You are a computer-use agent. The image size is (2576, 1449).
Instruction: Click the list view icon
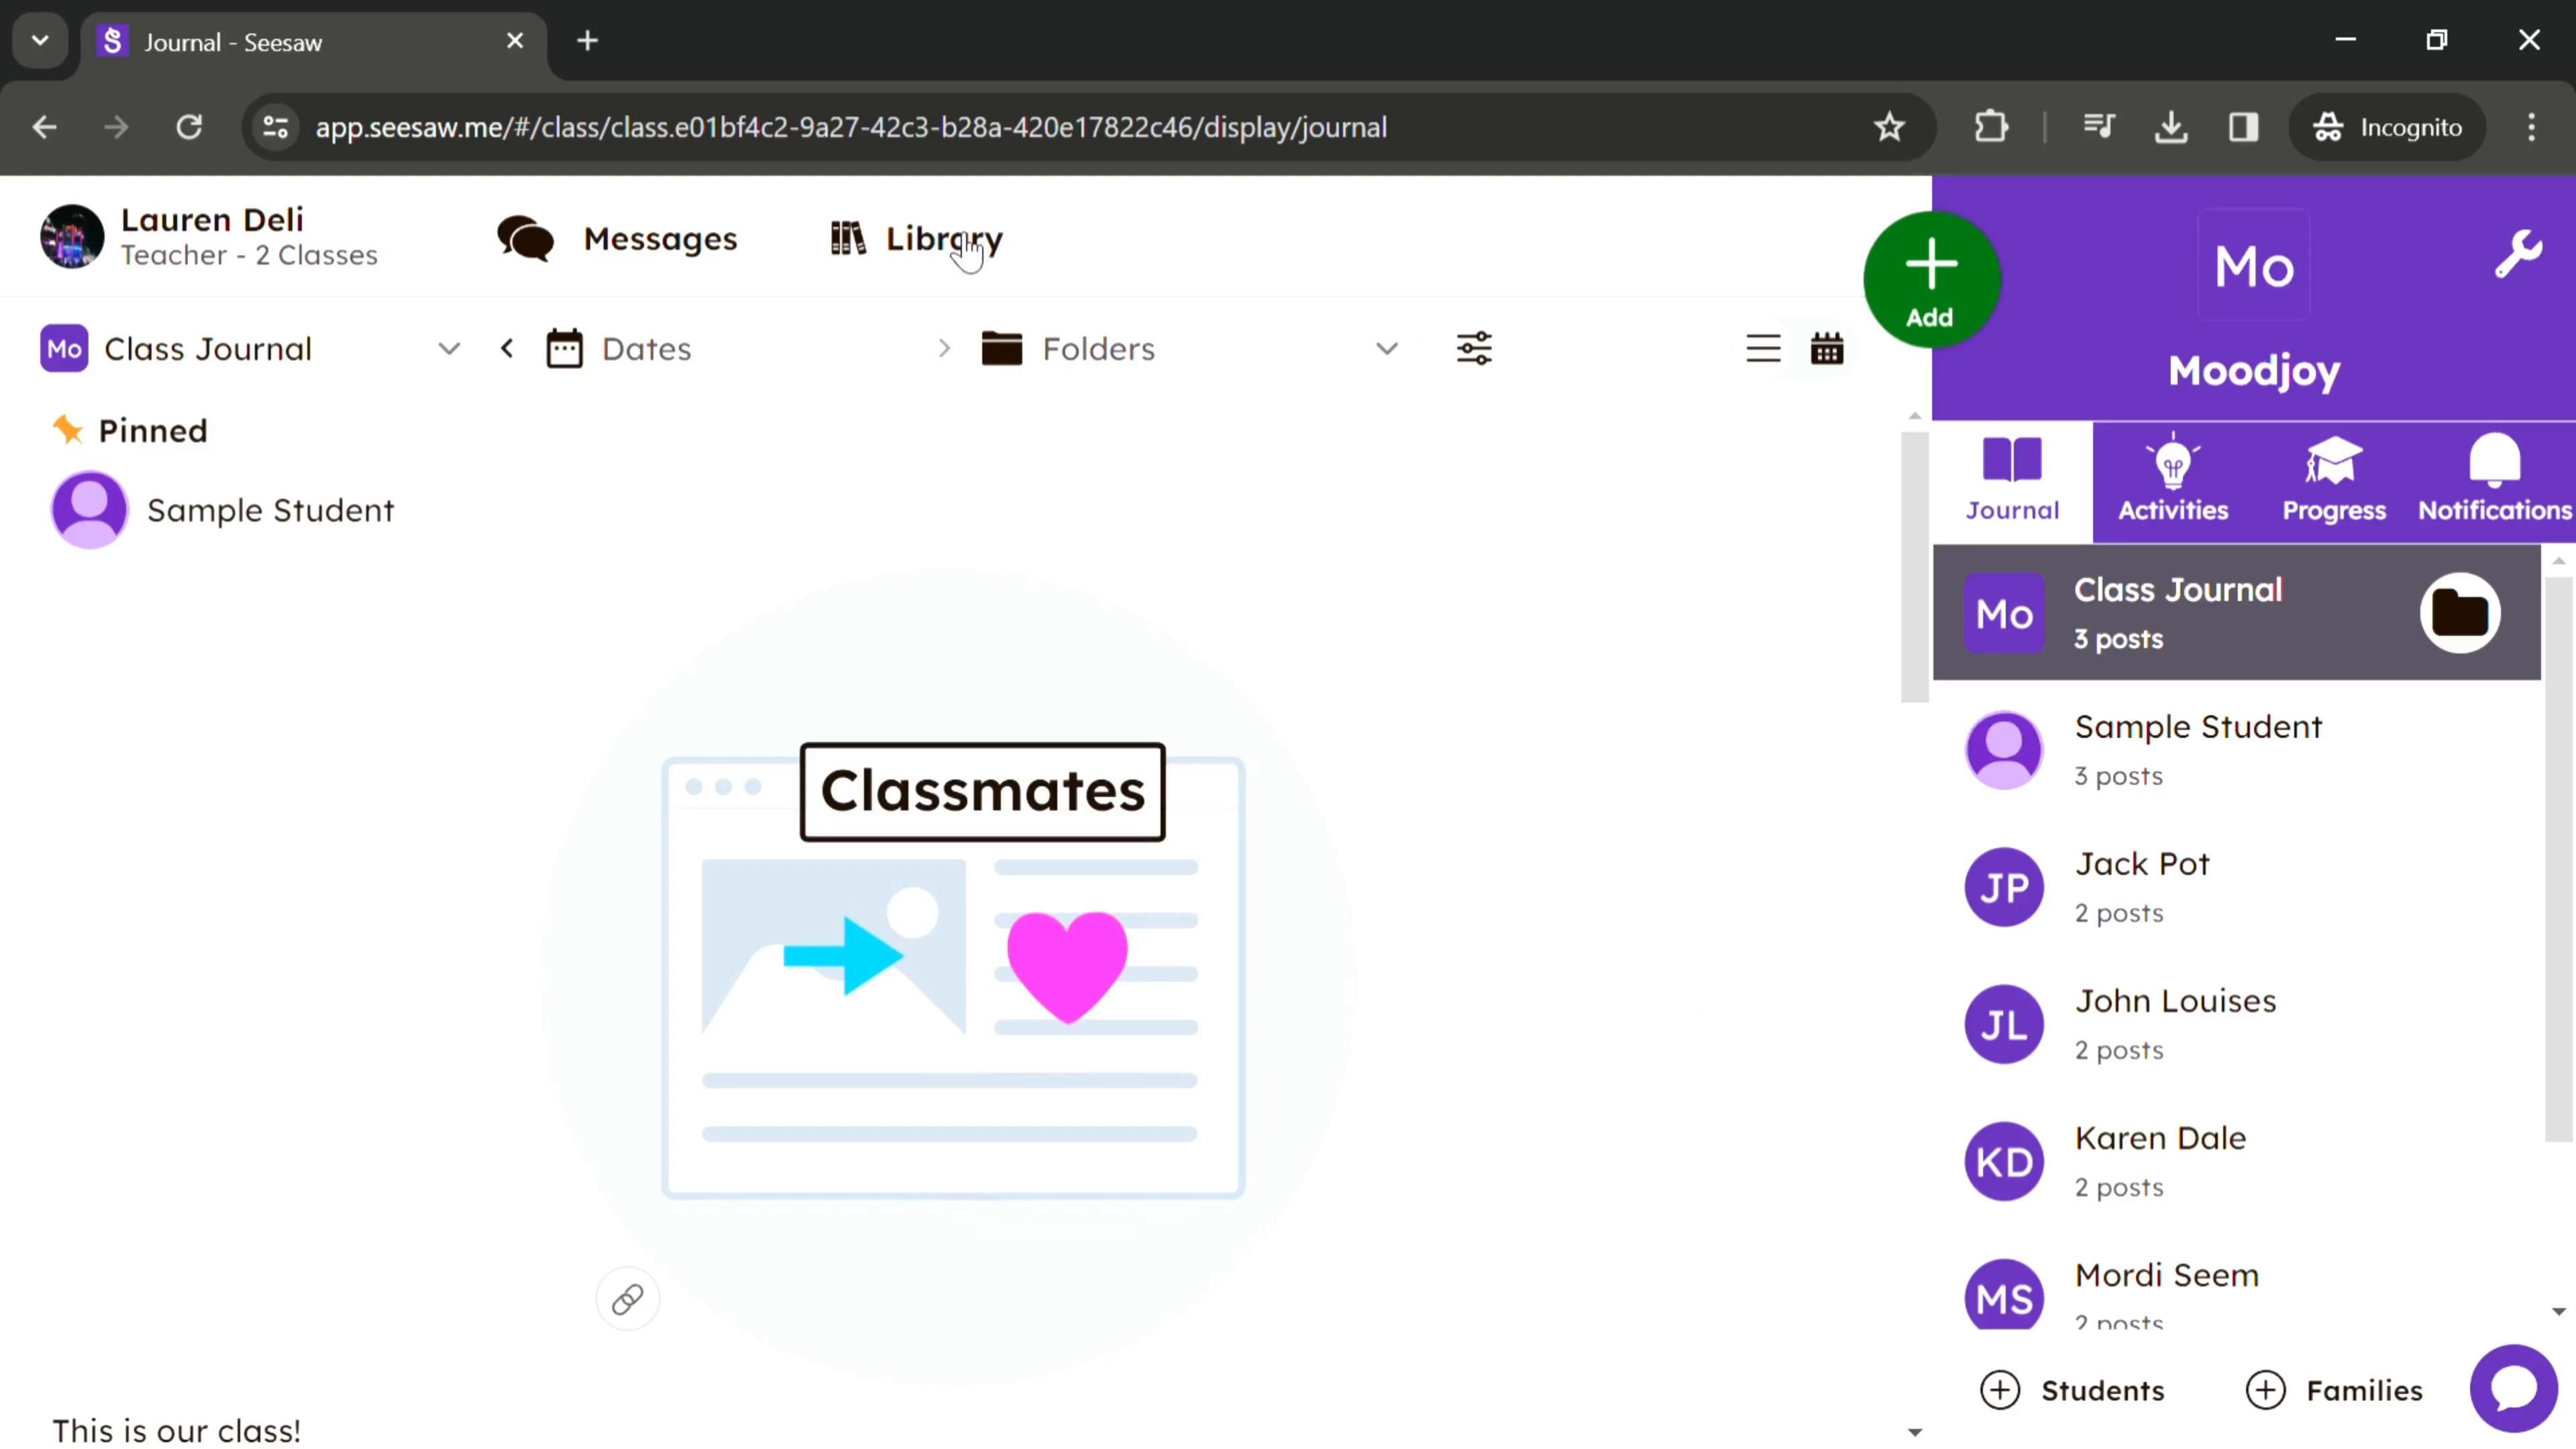tap(1762, 349)
